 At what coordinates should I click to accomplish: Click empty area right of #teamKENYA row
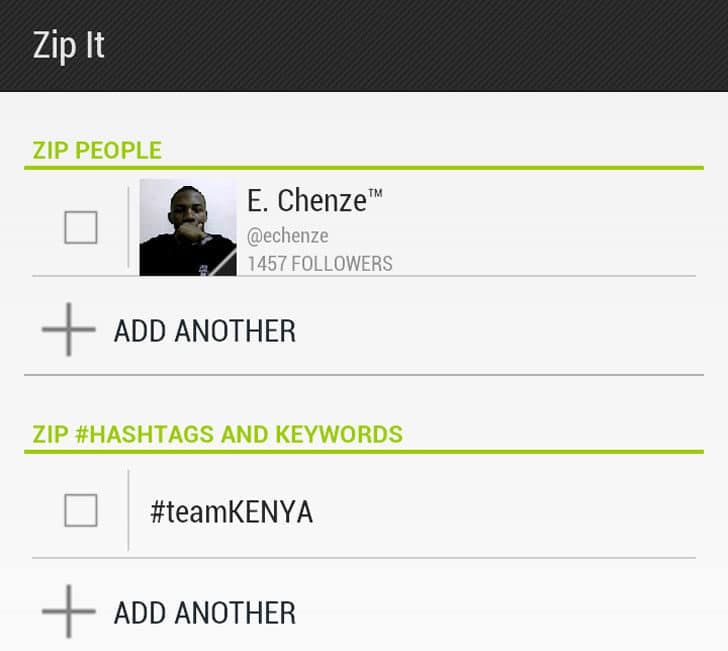click(x=506, y=511)
